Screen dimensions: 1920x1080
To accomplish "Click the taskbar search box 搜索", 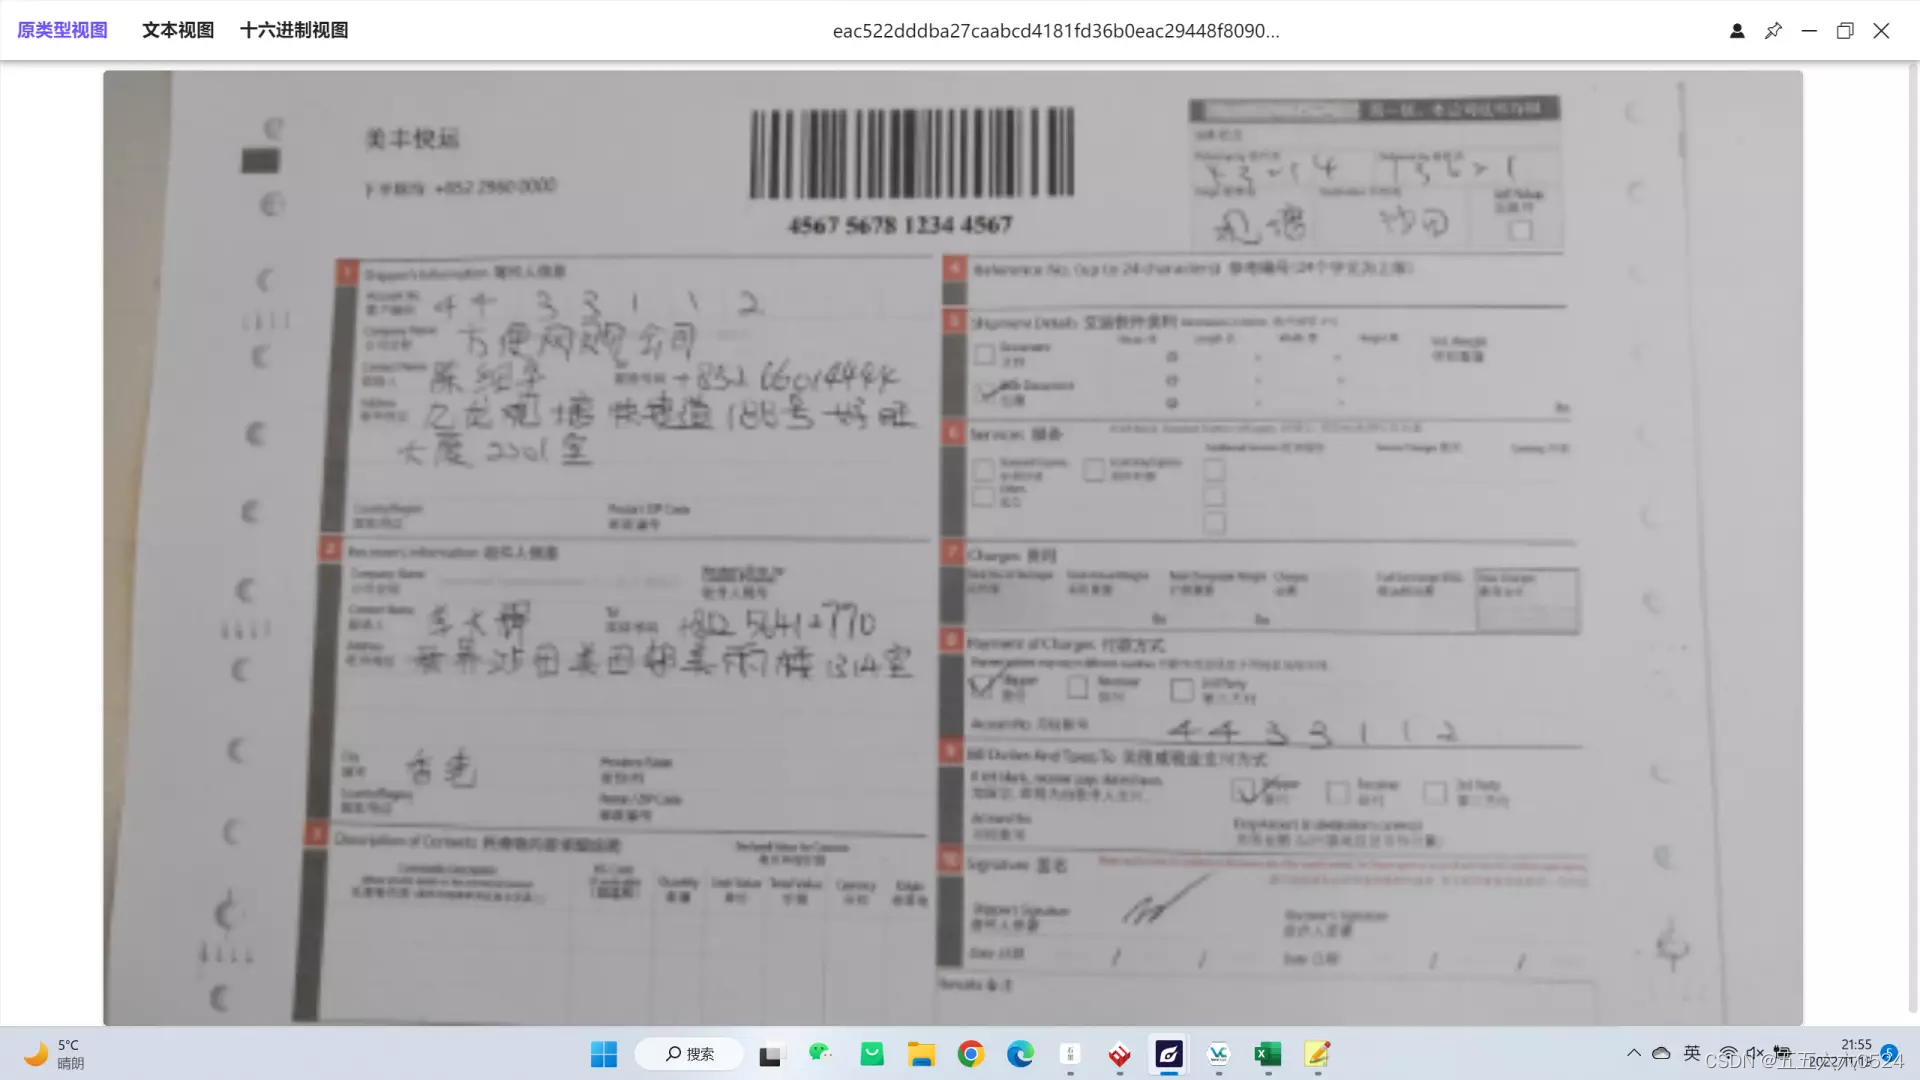I will tap(689, 1054).
